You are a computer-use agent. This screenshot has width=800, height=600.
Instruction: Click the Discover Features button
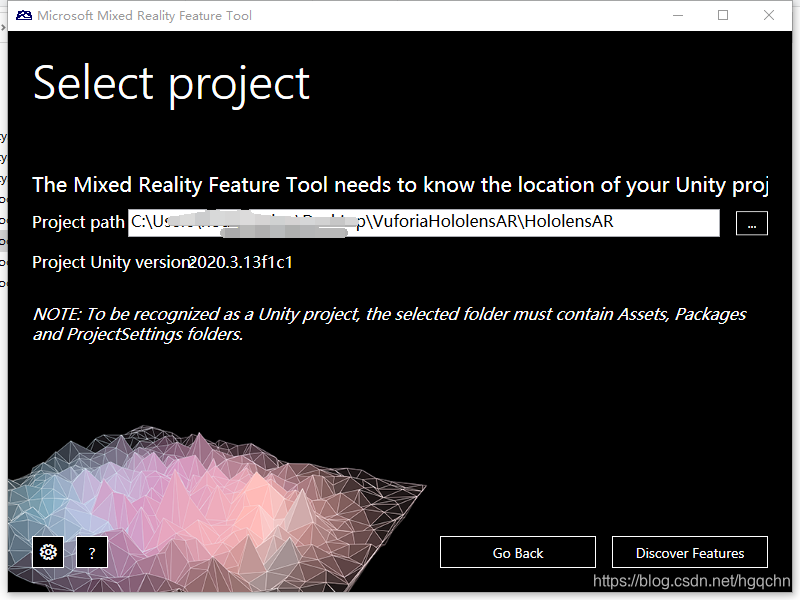(x=690, y=552)
